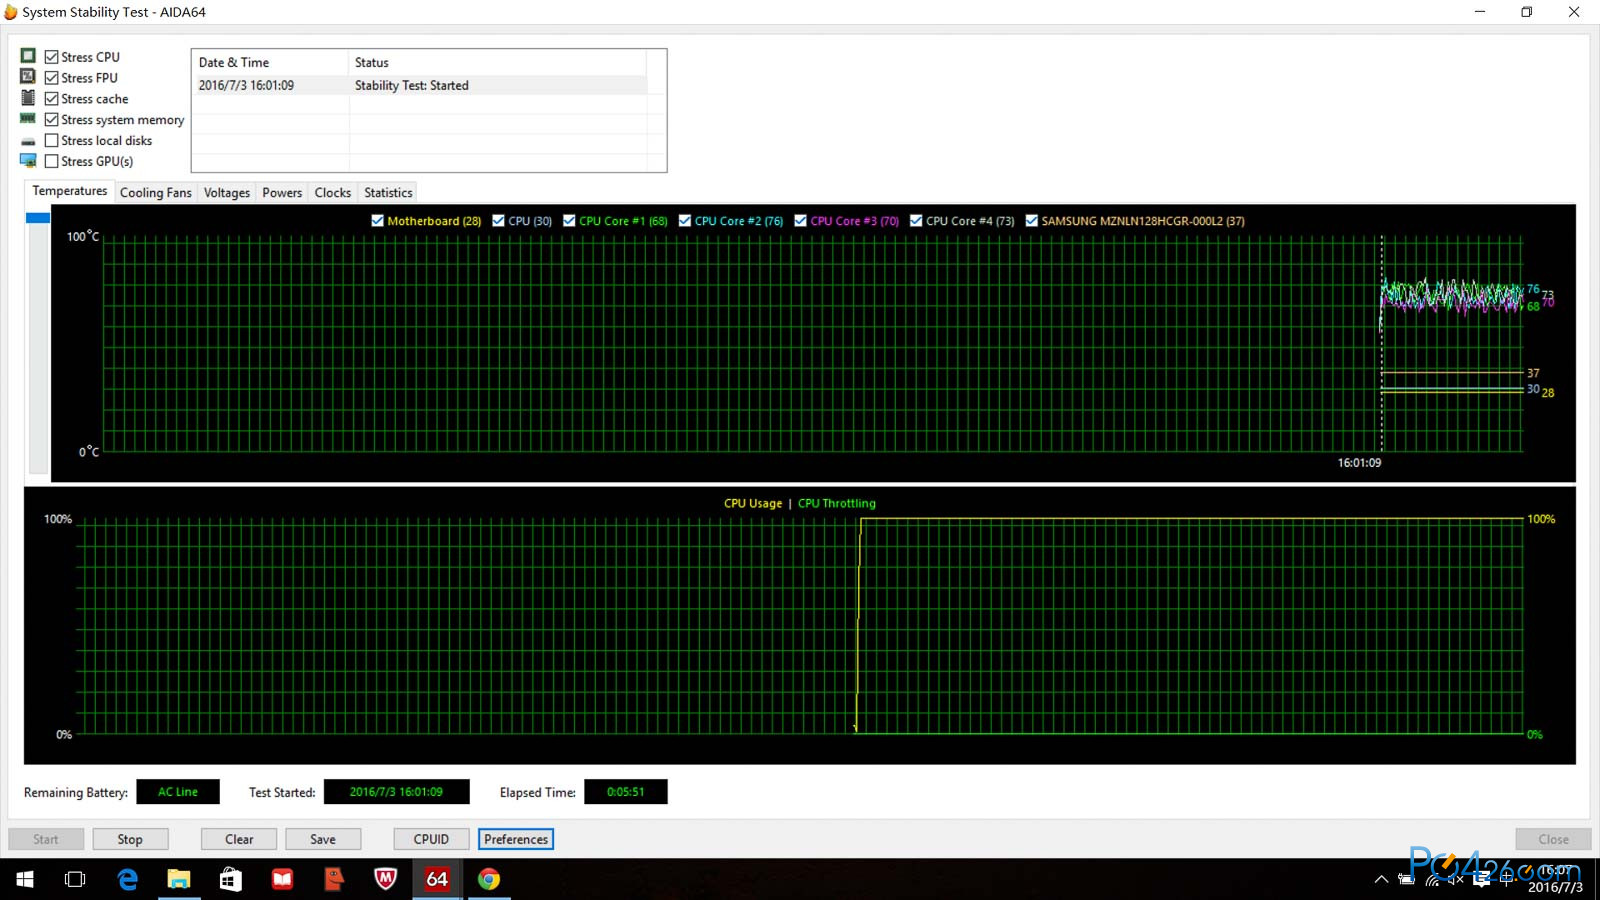View the Statistics tab
Screen dimensions: 1600x900
388,193
